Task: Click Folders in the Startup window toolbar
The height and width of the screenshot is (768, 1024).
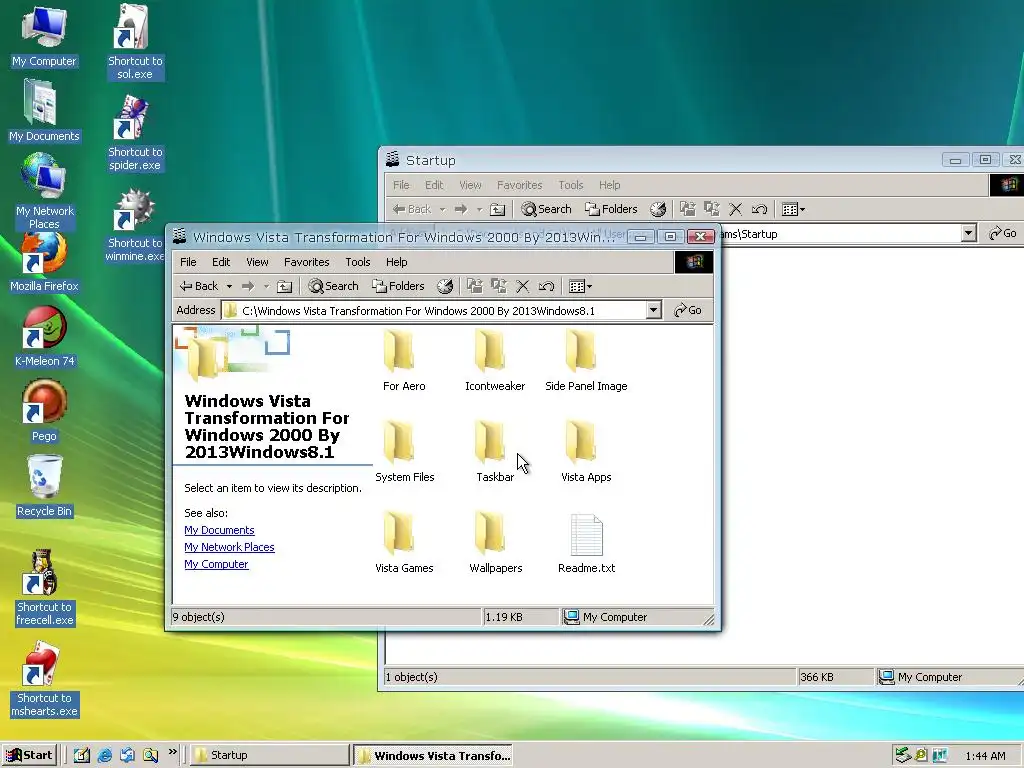Action: pyautogui.click(x=611, y=209)
